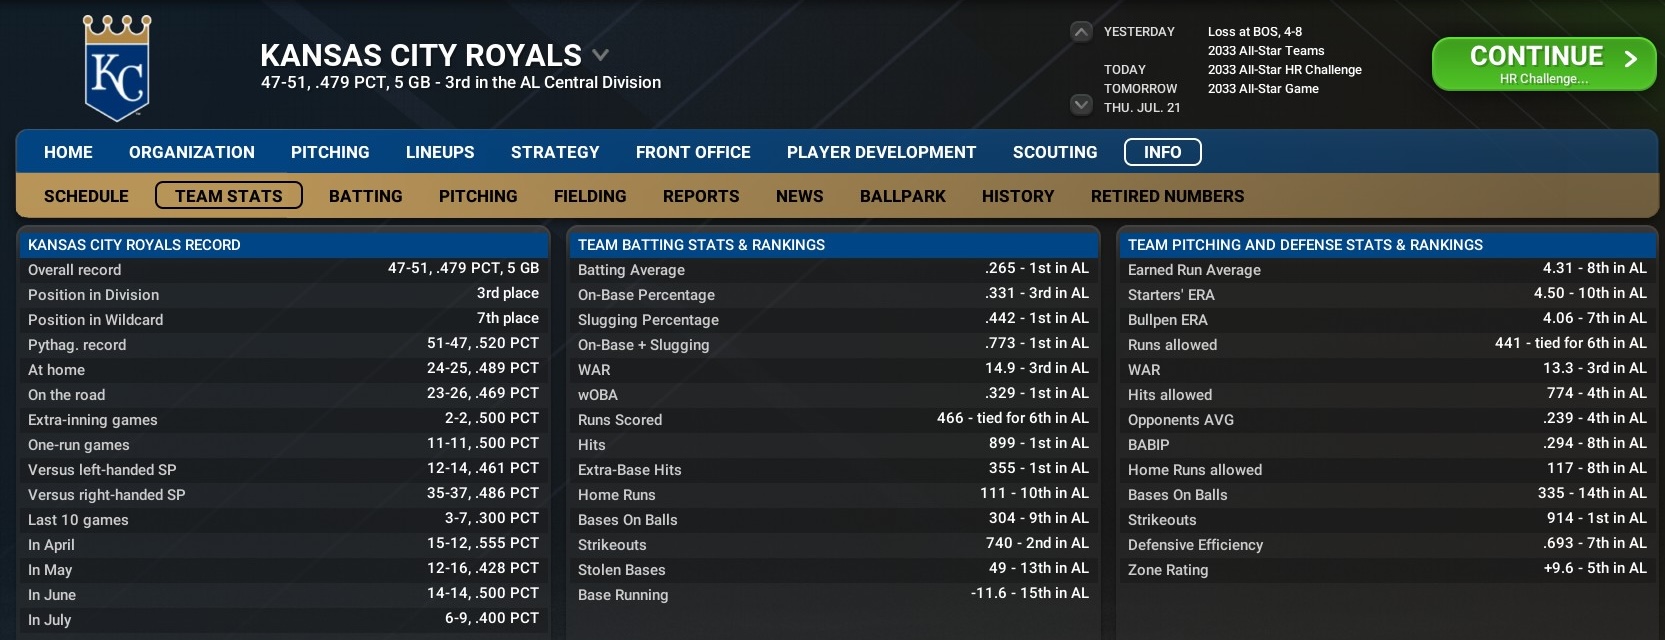This screenshot has width=1665, height=640.
Task: Switch to the Batting sub-tab
Action: [x=366, y=196]
